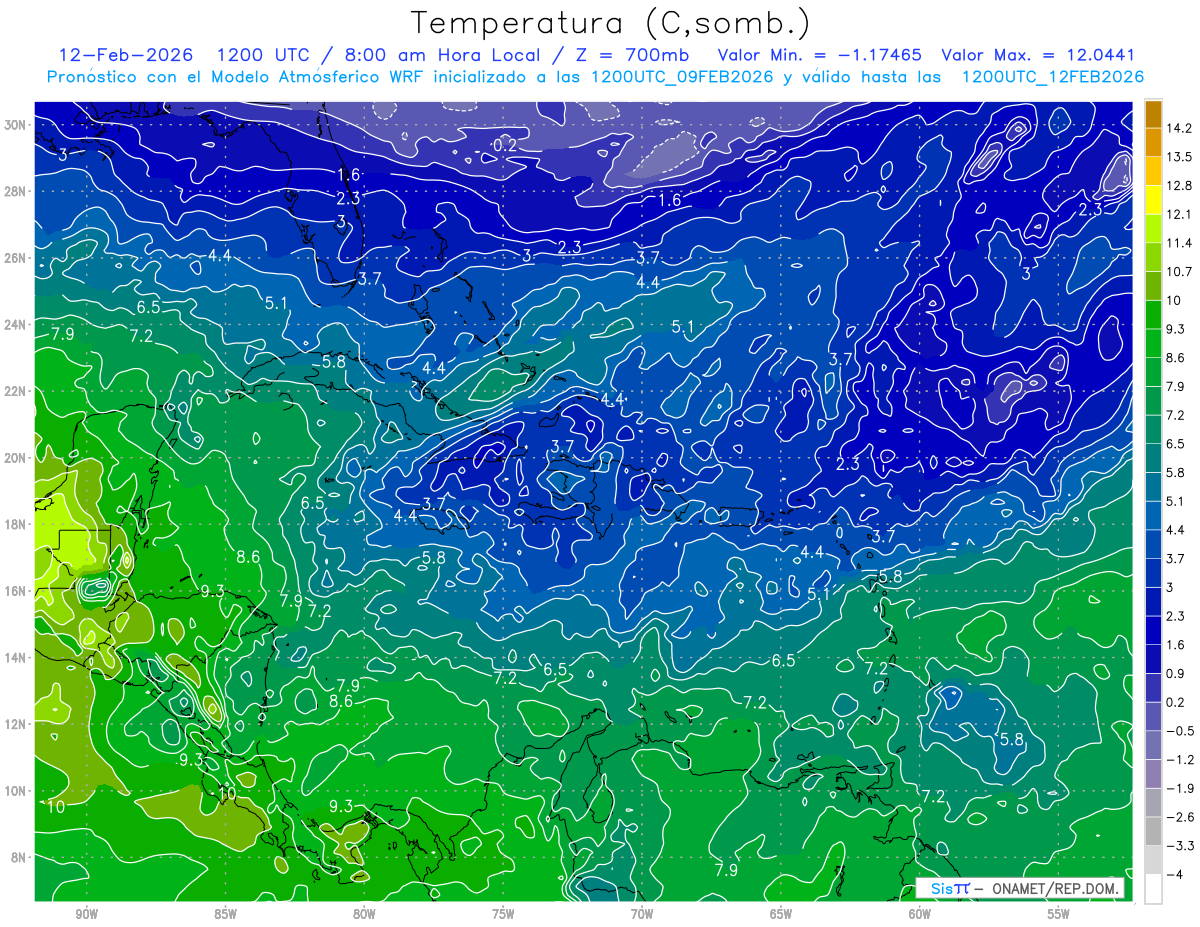
Task: Click the SisPI - ONAMET/REP.DOM. logo box
Action: coord(1021,888)
